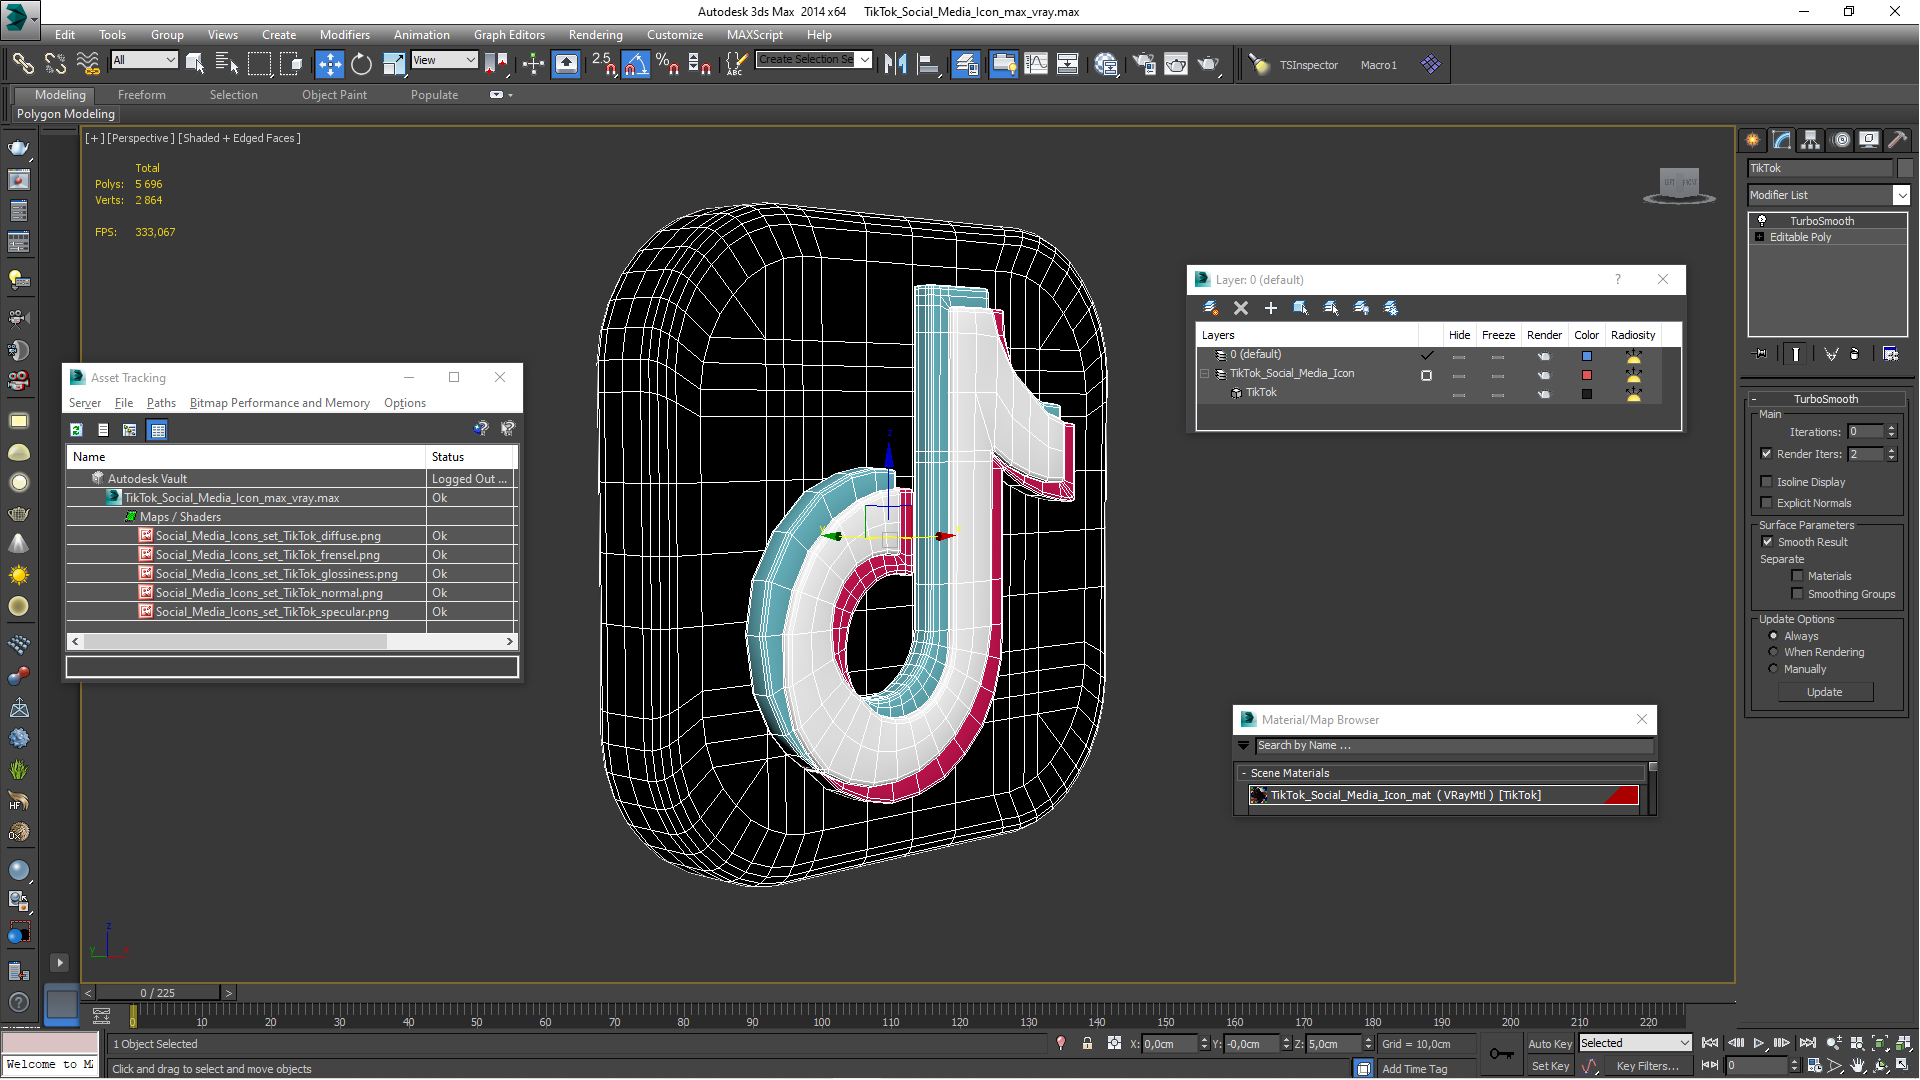Activate Select and Move tool

(329, 64)
